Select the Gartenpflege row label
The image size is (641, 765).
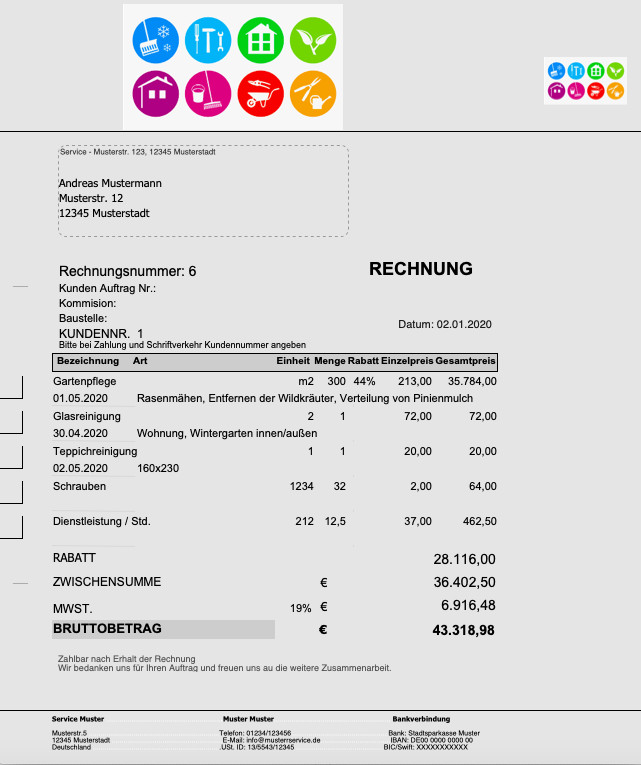[84, 382]
